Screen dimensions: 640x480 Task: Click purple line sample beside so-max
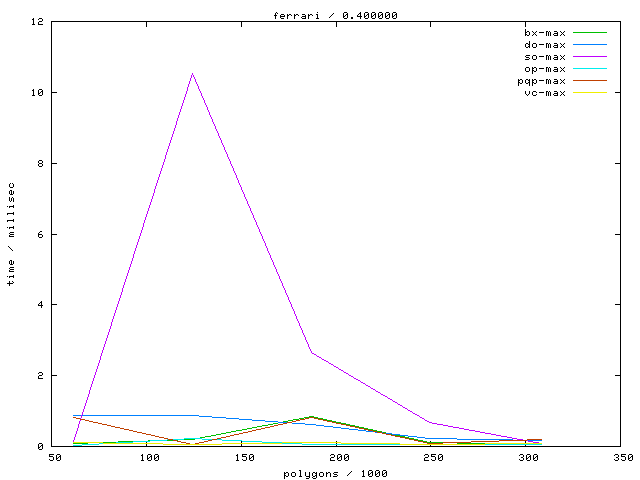click(590, 57)
